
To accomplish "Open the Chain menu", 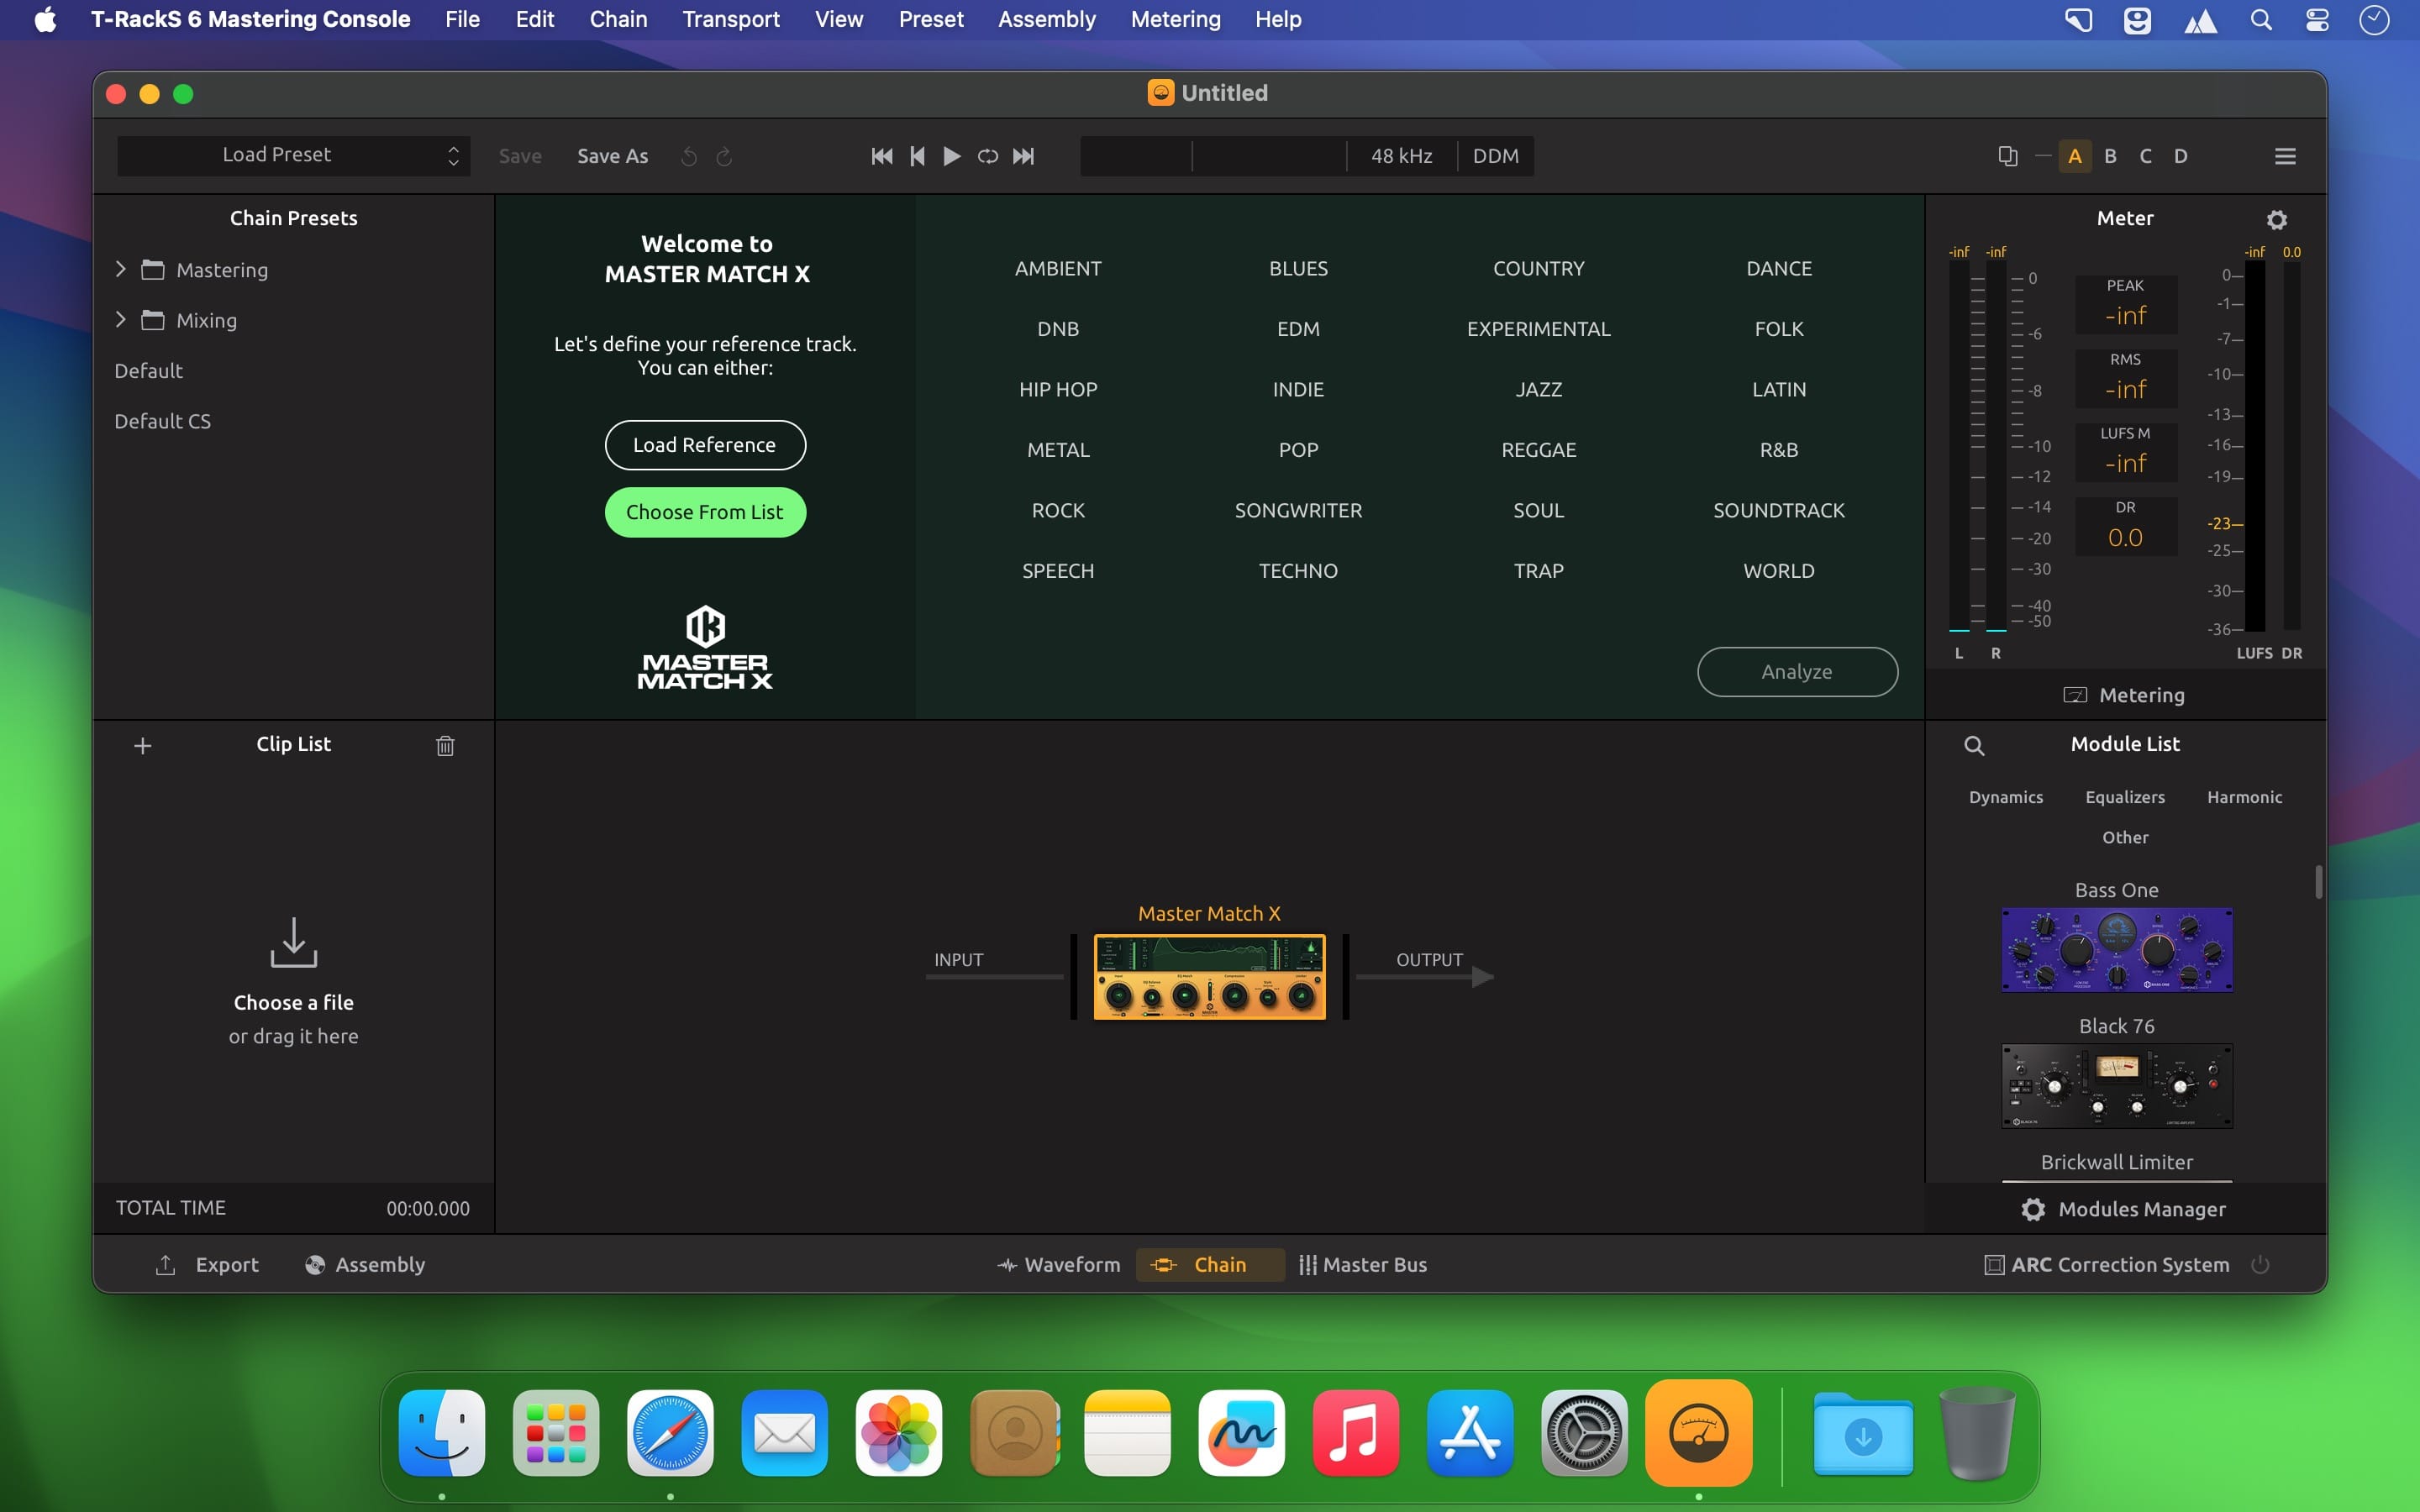I will tap(618, 19).
